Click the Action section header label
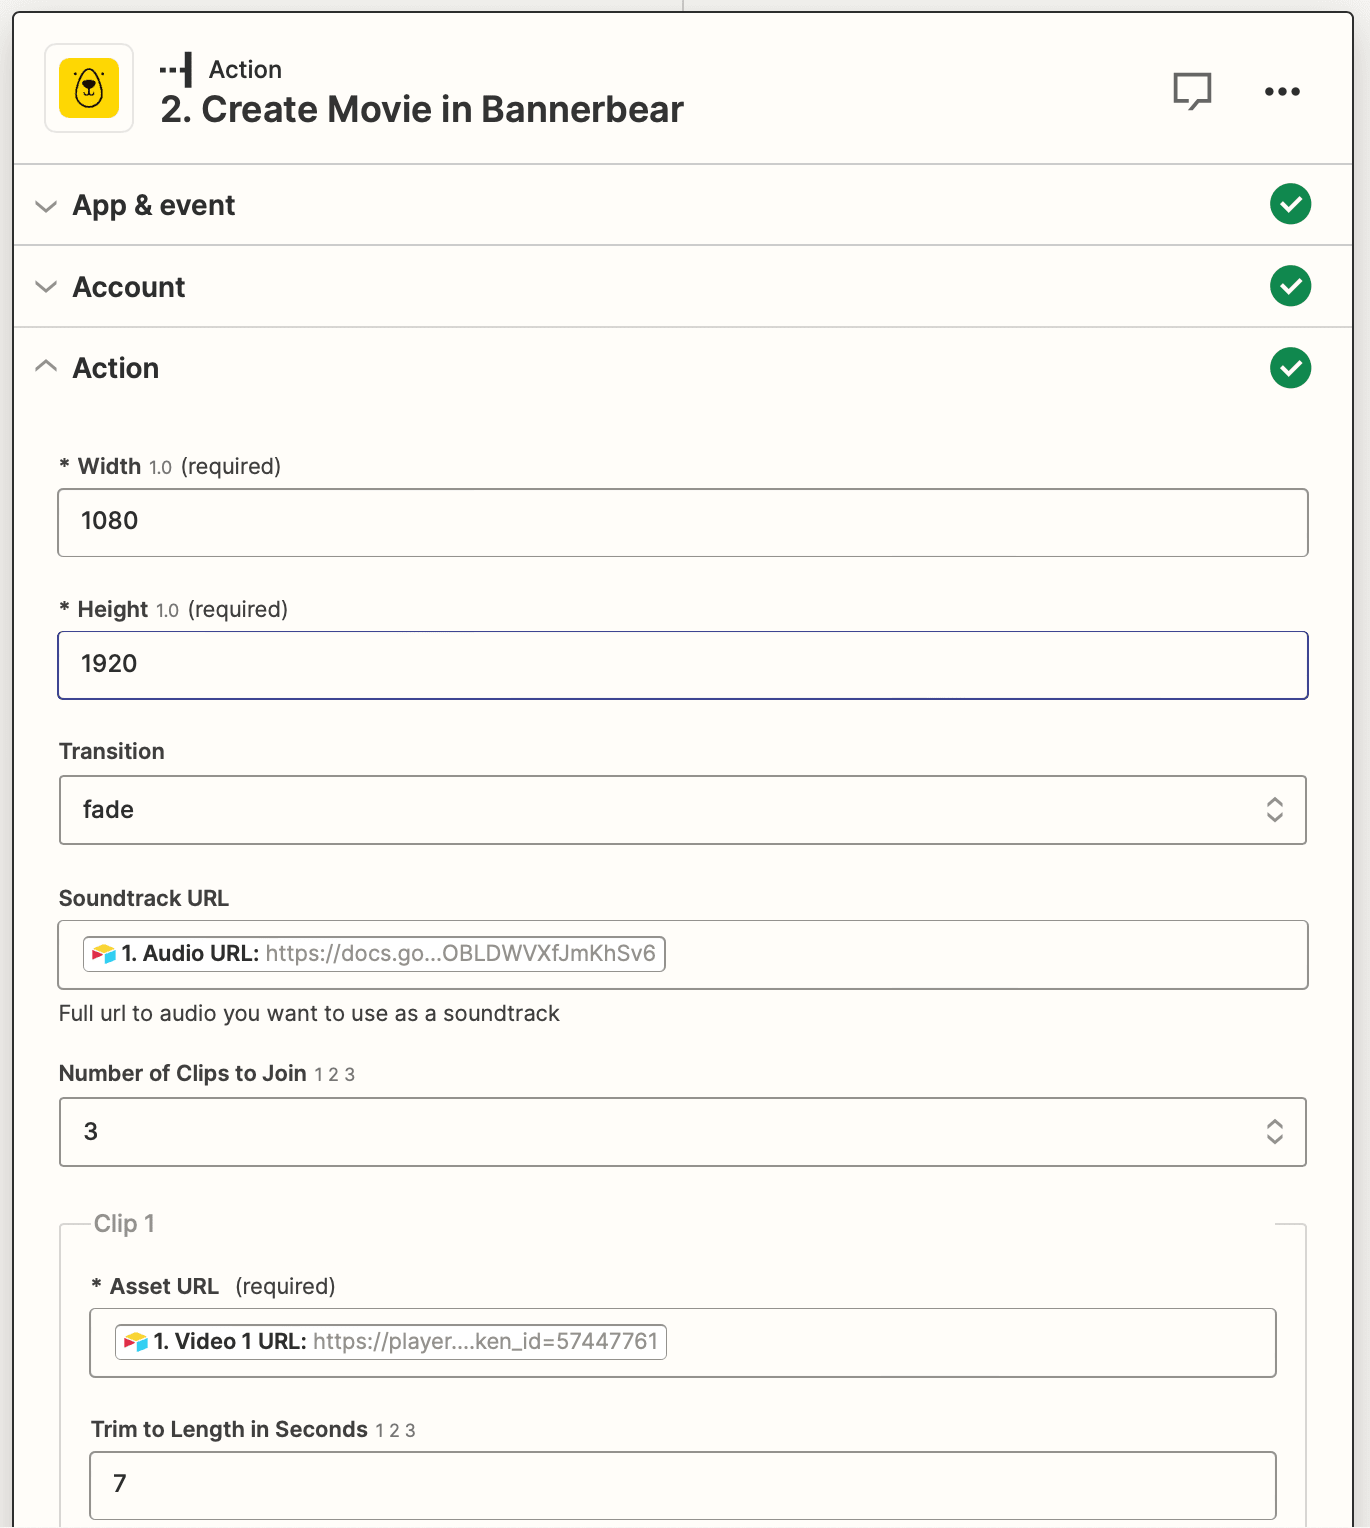 coord(115,367)
